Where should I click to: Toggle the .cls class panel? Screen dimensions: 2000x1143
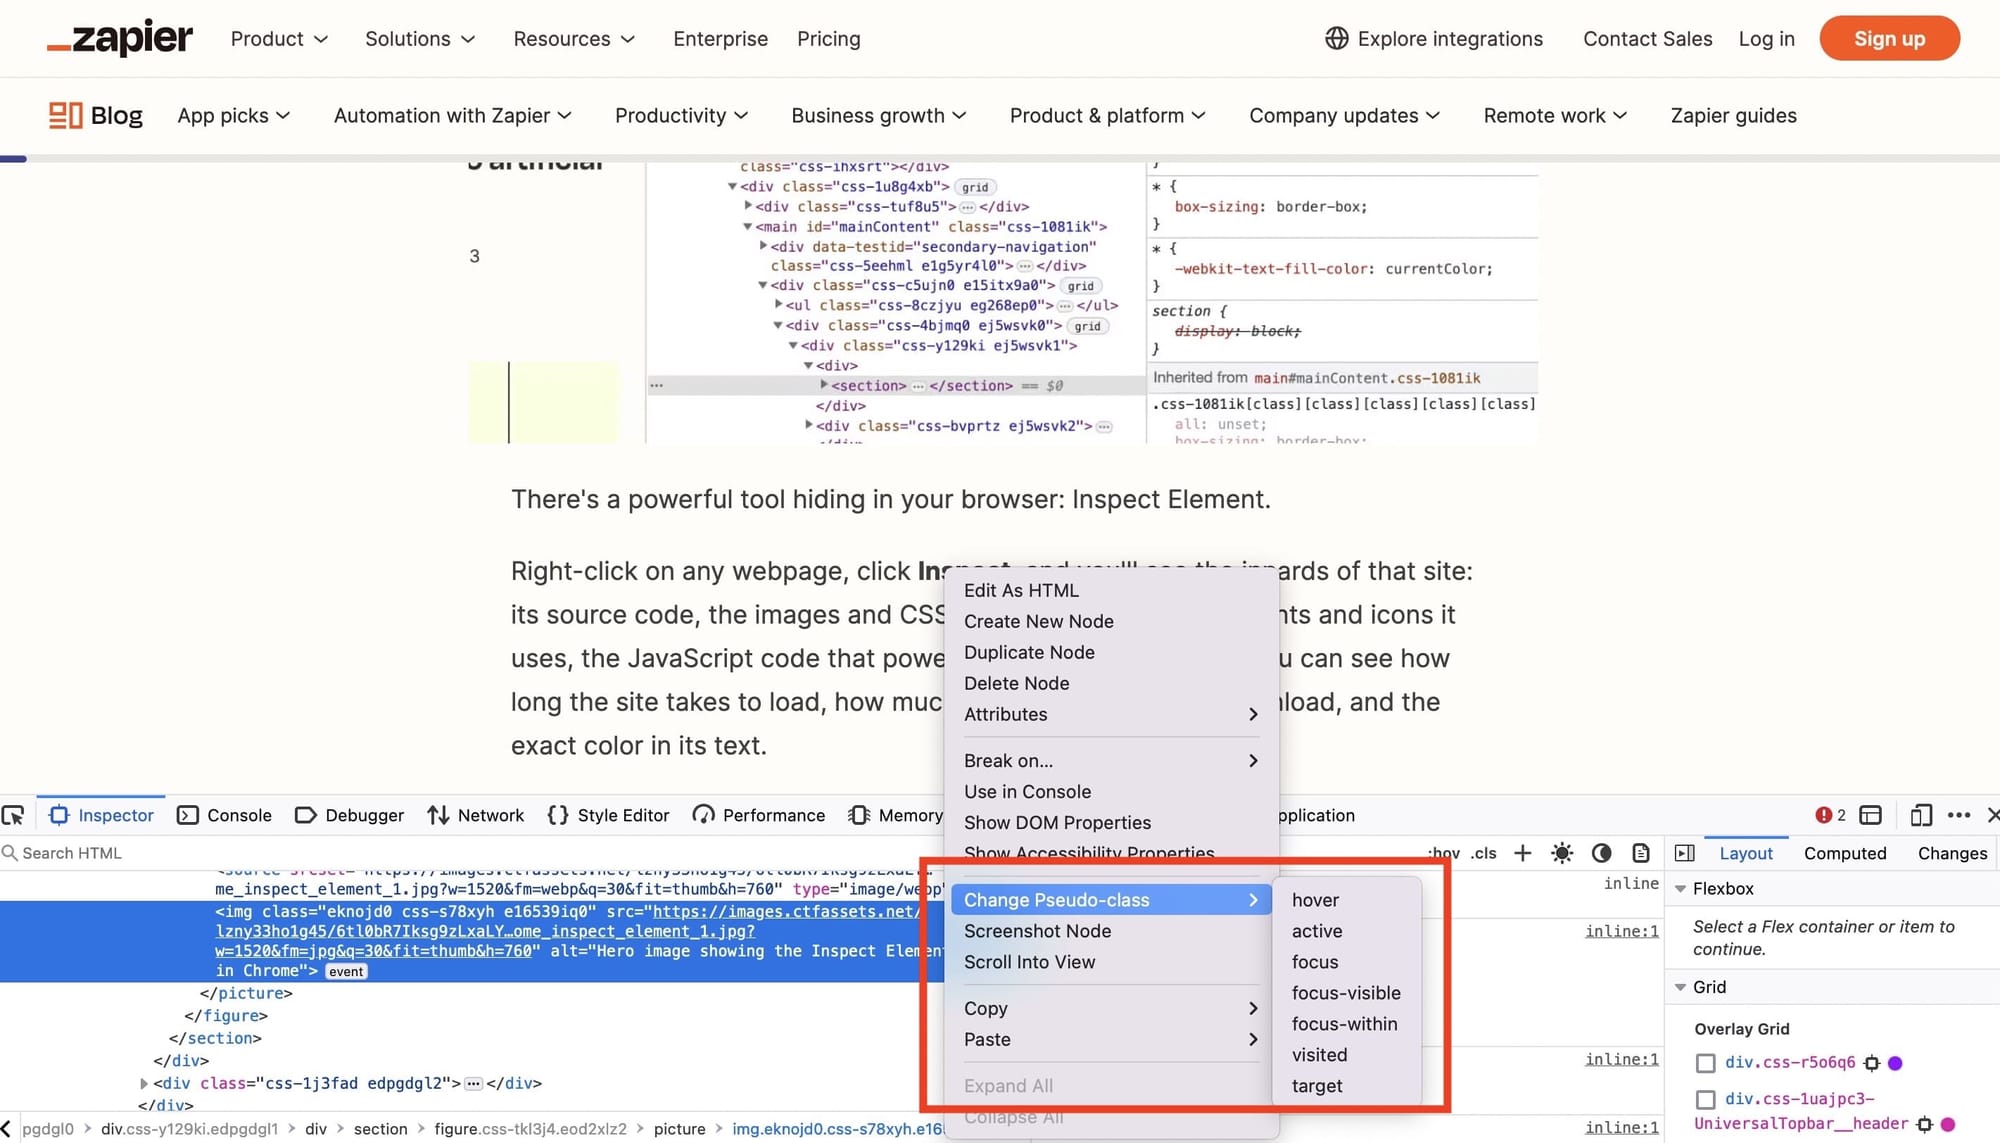tap(1483, 853)
